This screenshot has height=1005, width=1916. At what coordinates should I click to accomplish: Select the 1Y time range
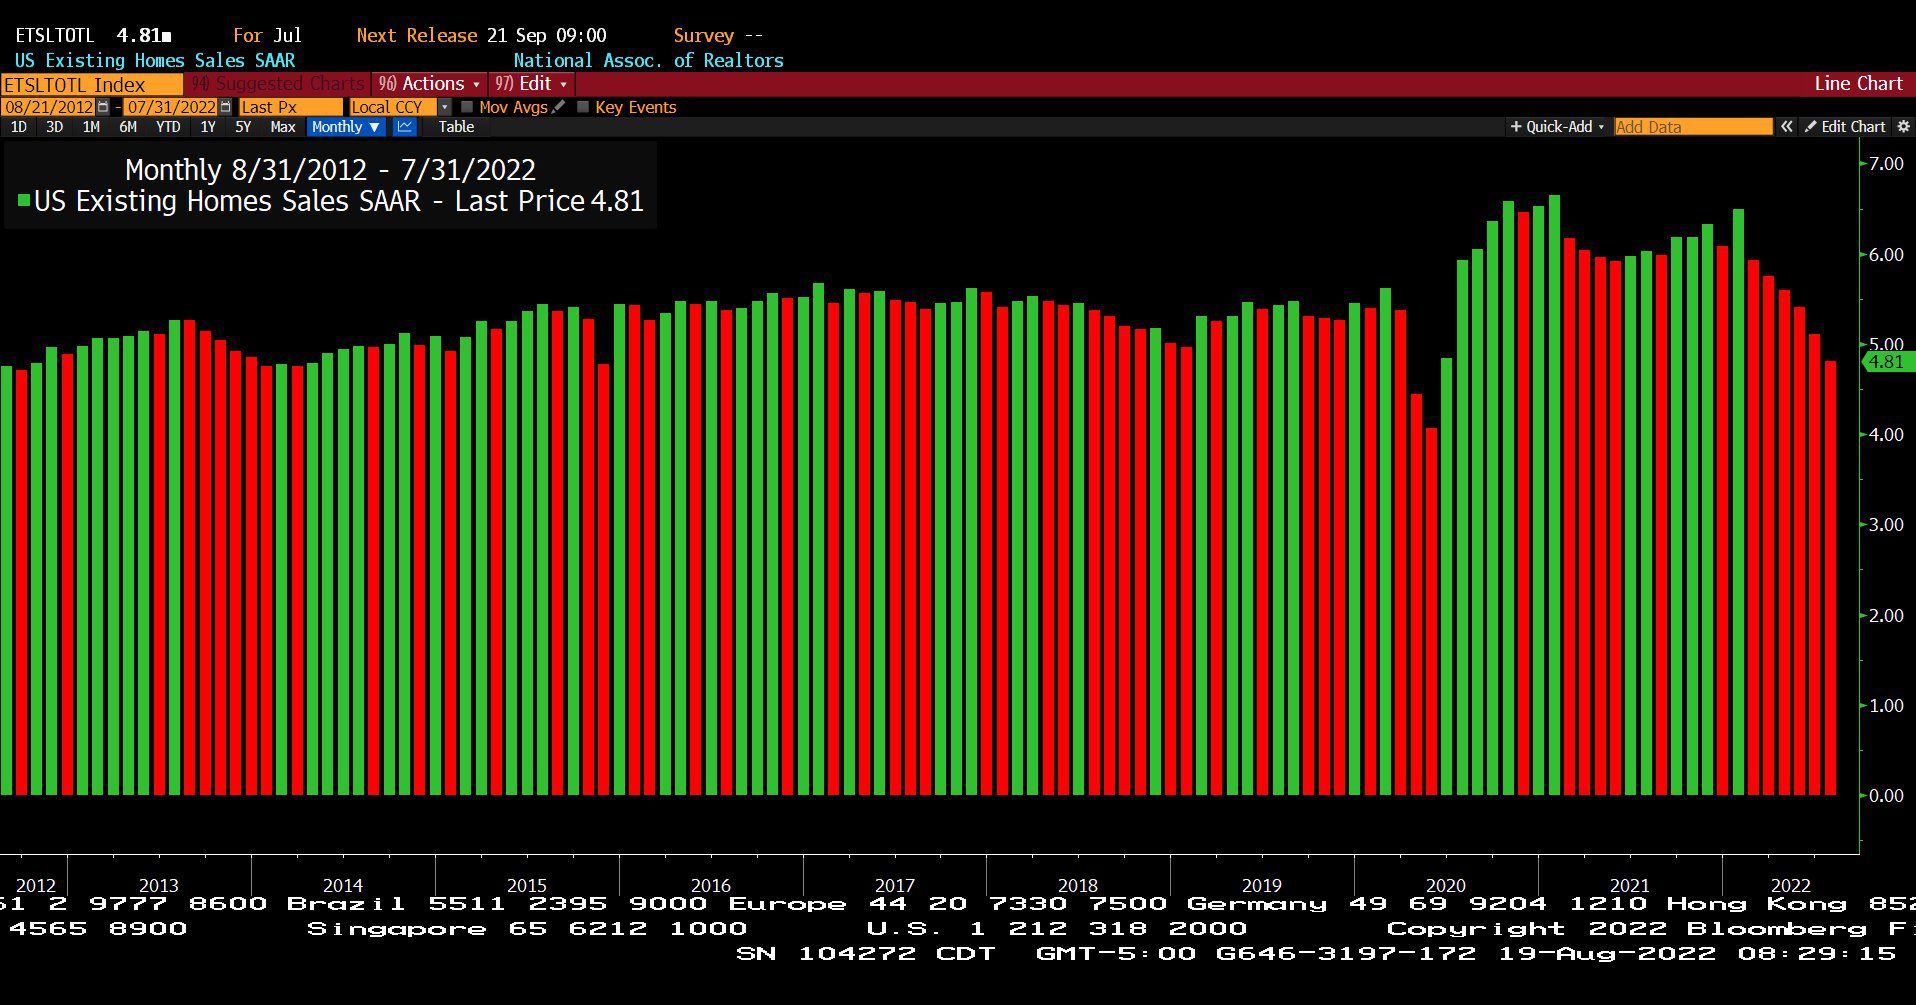click(208, 127)
